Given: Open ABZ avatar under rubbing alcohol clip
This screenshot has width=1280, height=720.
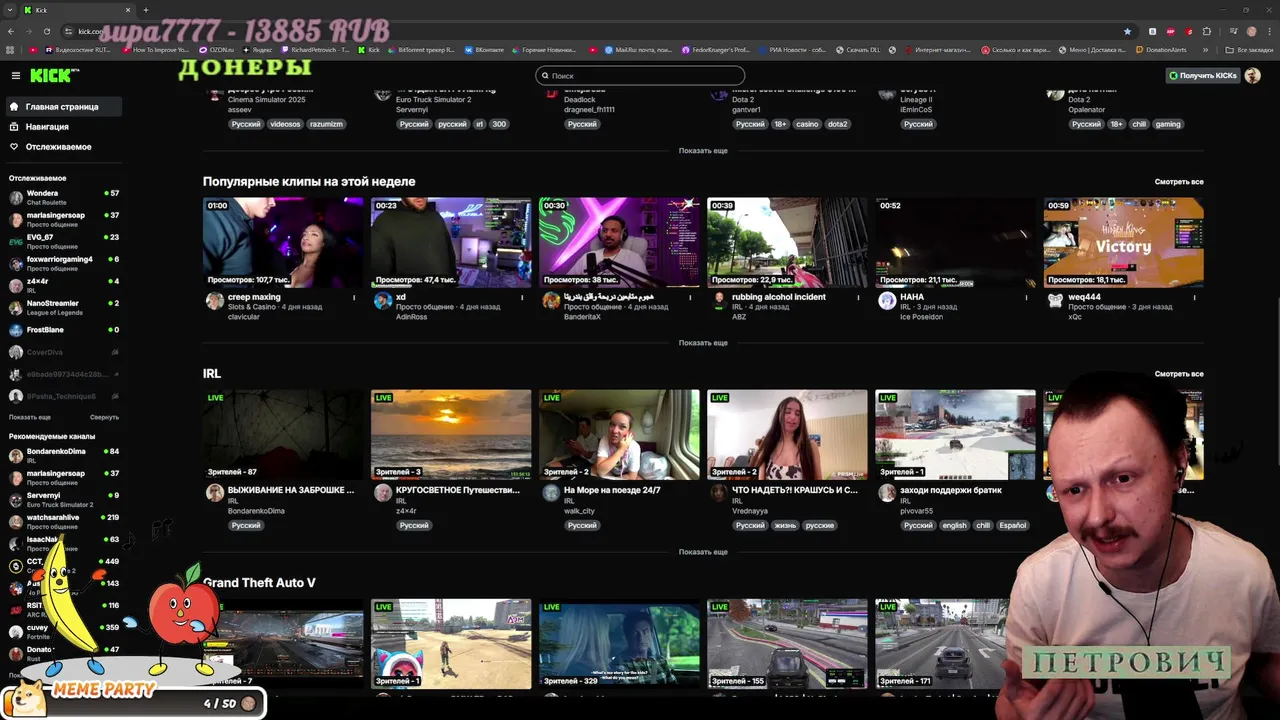Looking at the screenshot, I should 718,301.
